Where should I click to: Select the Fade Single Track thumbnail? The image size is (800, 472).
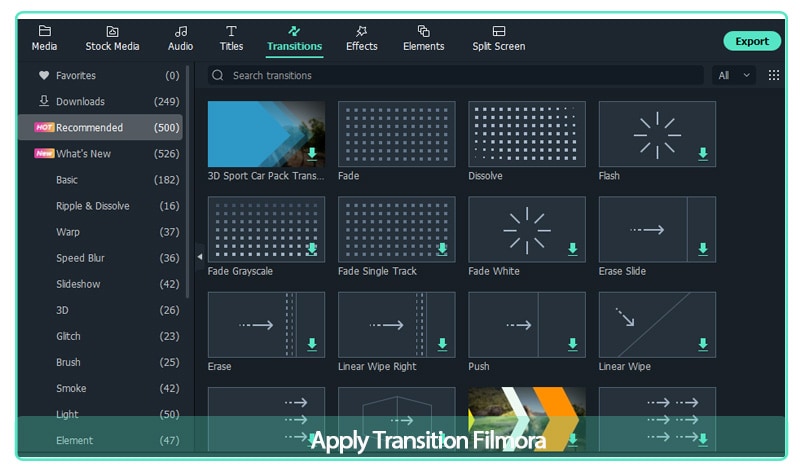point(396,229)
